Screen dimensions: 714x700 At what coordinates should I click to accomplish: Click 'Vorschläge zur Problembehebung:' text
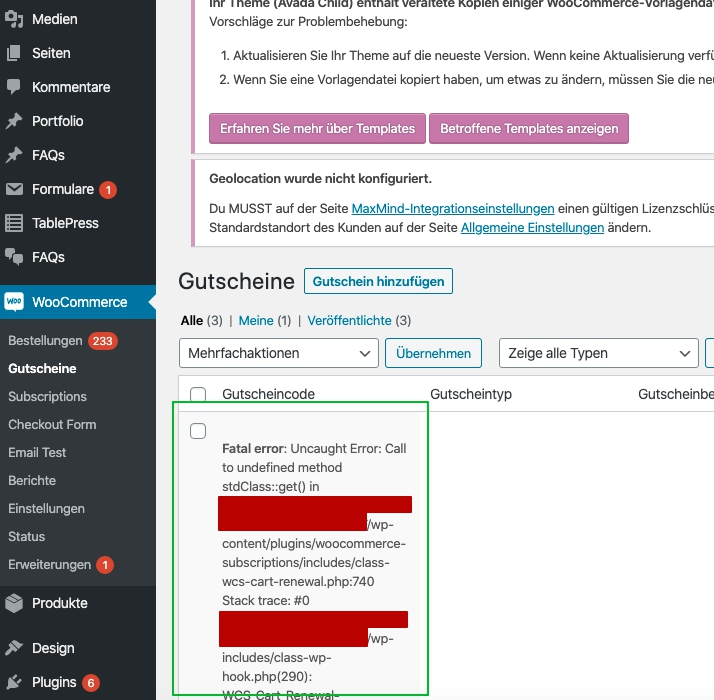pyautogui.click(x=308, y=21)
